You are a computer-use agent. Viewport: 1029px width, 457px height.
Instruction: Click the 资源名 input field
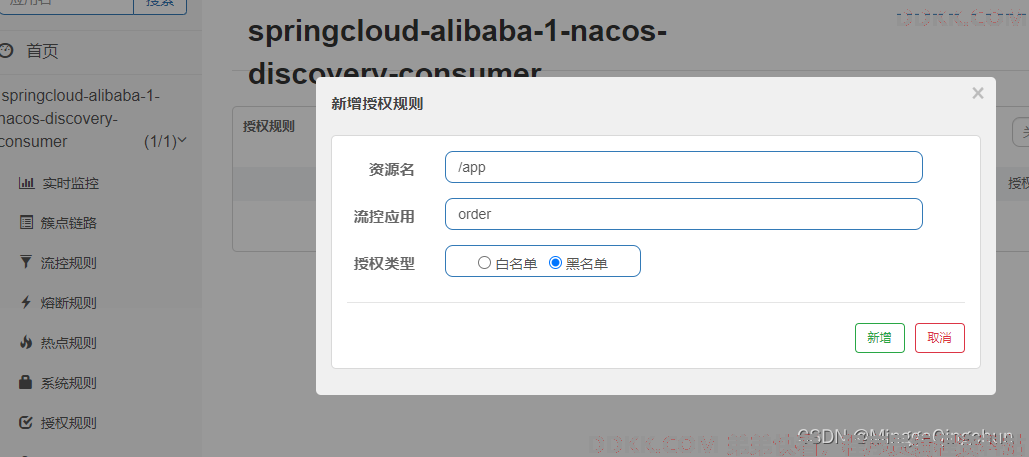(x=684, y=167)
